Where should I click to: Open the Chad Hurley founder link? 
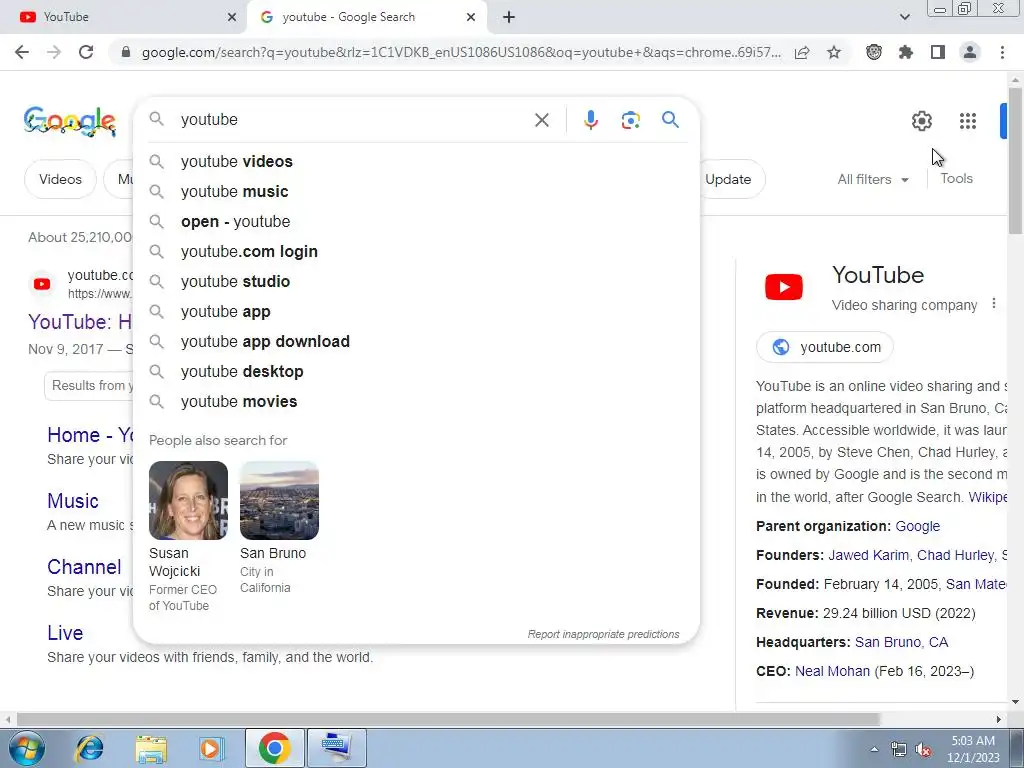955,555
